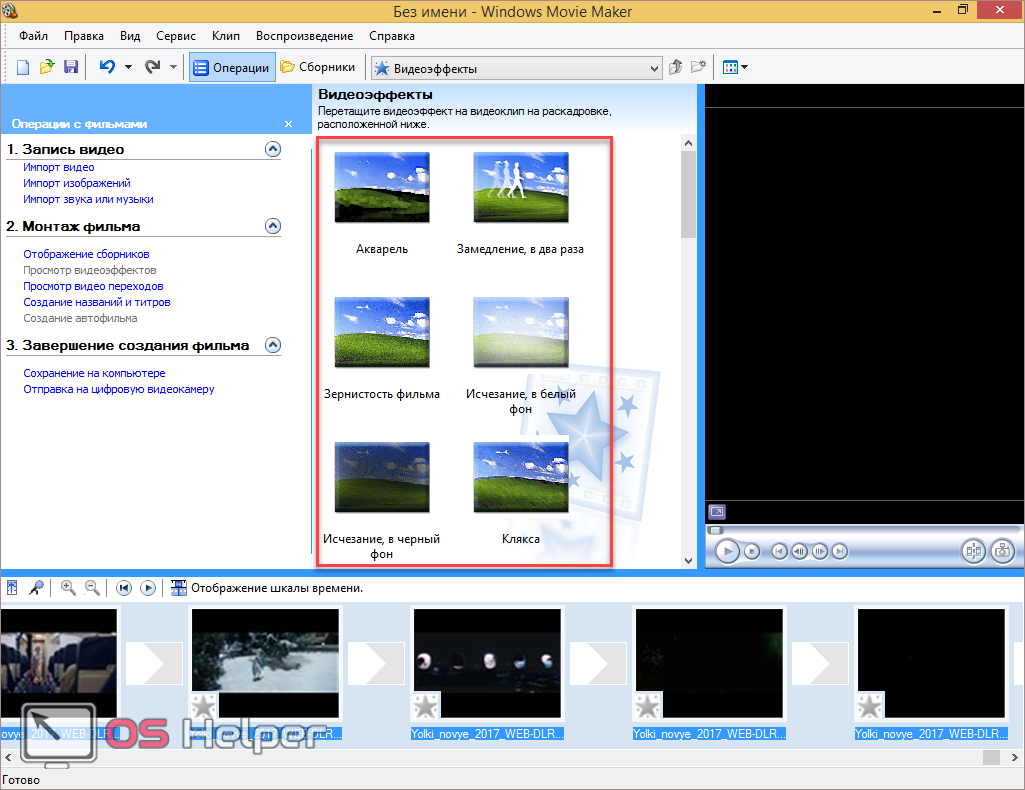Screen dimensions: 1025x790
Task: Open the Видеоэффекты collection dropdown
Action: (655, 69)
